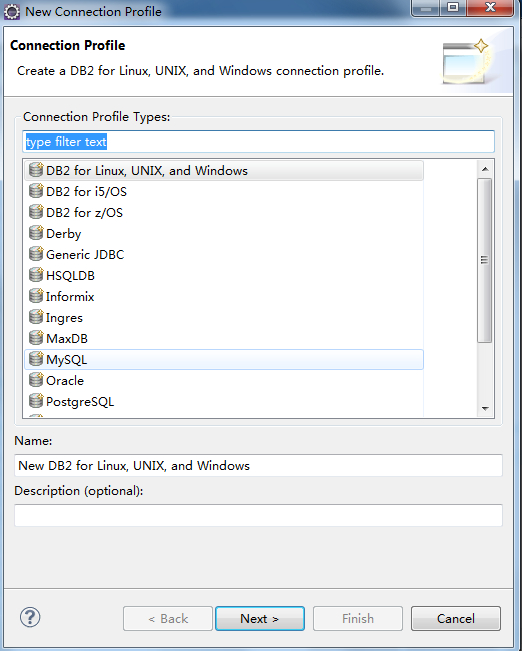Close the New Connection Profile window

(490, 7)
